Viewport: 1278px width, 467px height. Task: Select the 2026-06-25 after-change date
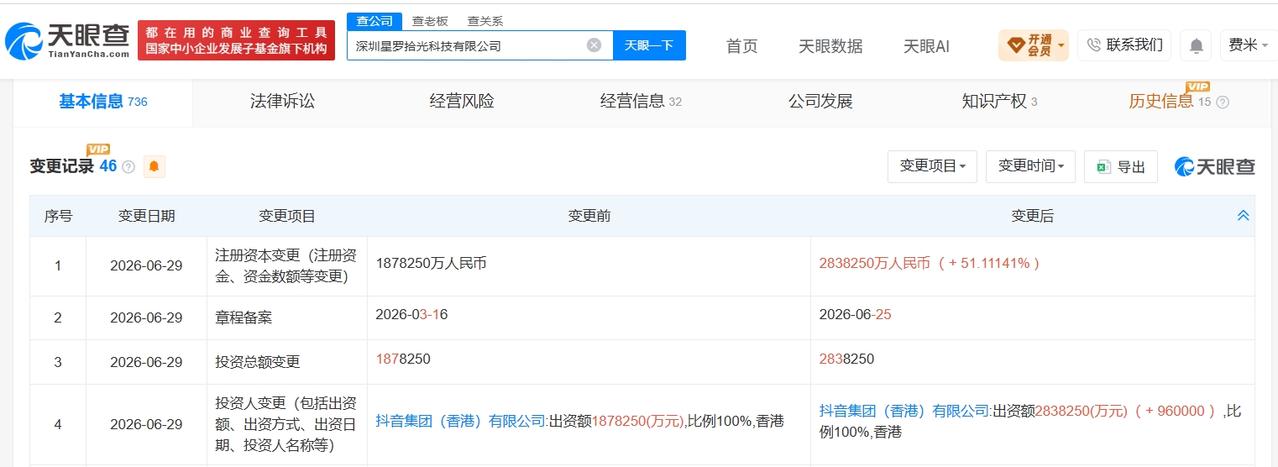(x=855, y=314)
